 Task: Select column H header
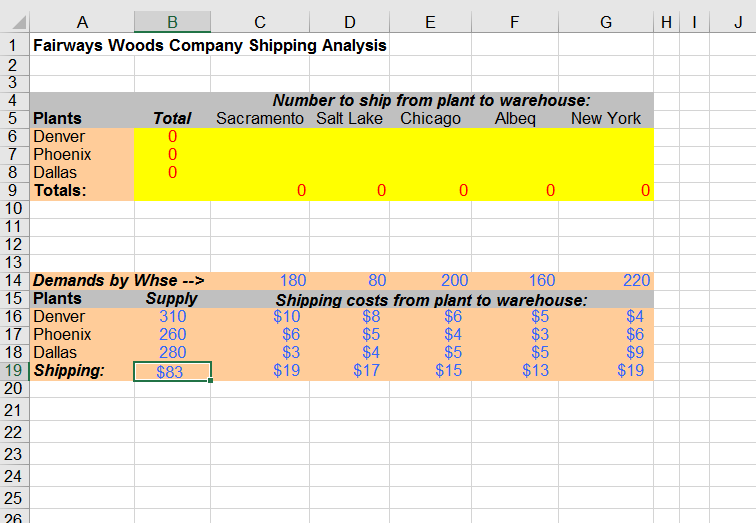pos(666,22)
